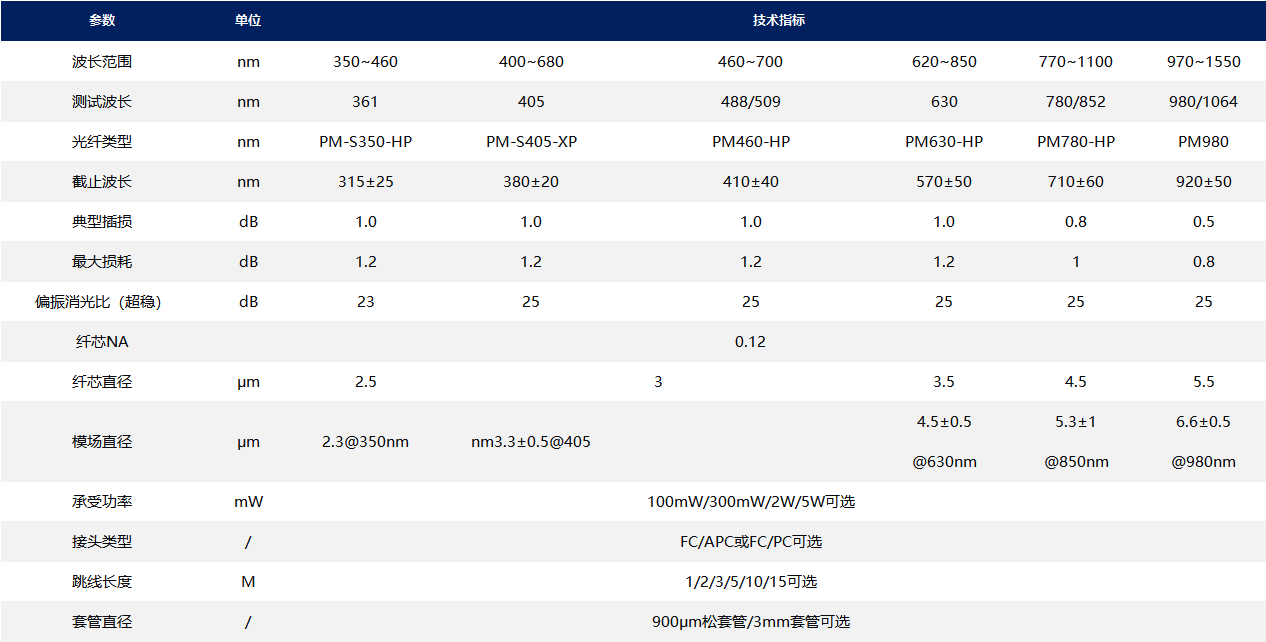Click the PM-S405-XP fiber type cell
Screen dimensions: 1266x642
[x=531, y=142]
